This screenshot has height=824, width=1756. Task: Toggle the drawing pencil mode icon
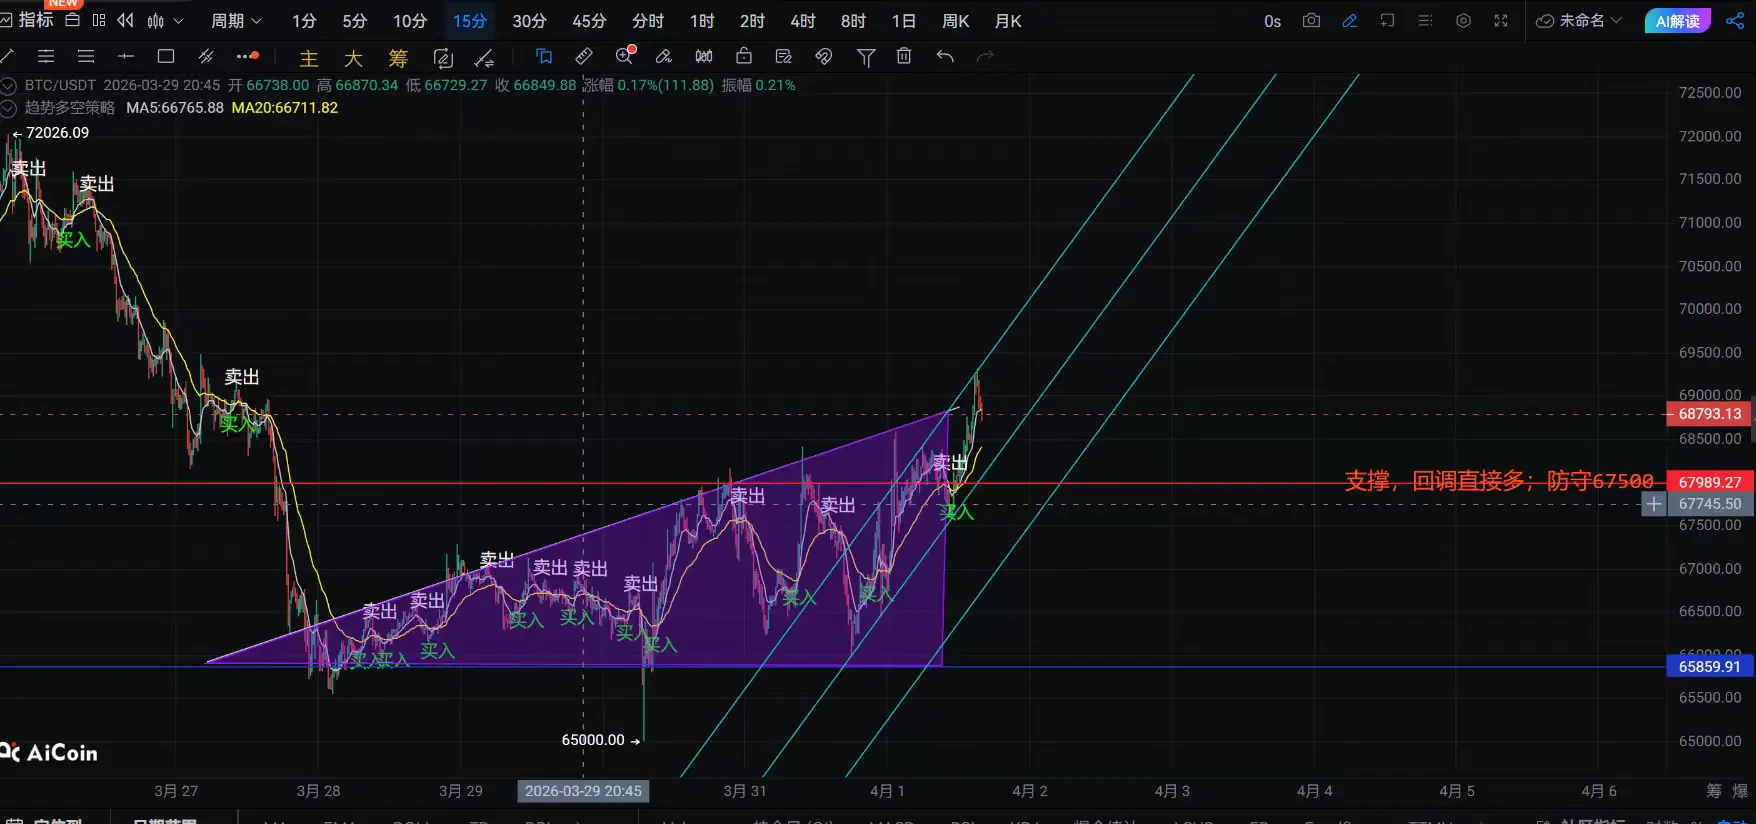coord(1349,20)
